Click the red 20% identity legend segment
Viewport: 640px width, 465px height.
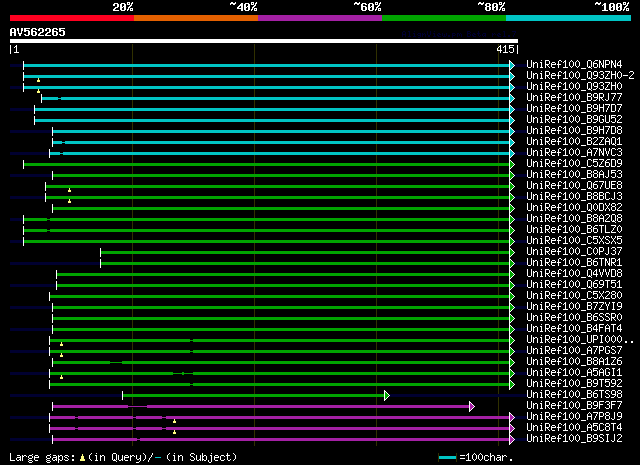click(72, 18)
